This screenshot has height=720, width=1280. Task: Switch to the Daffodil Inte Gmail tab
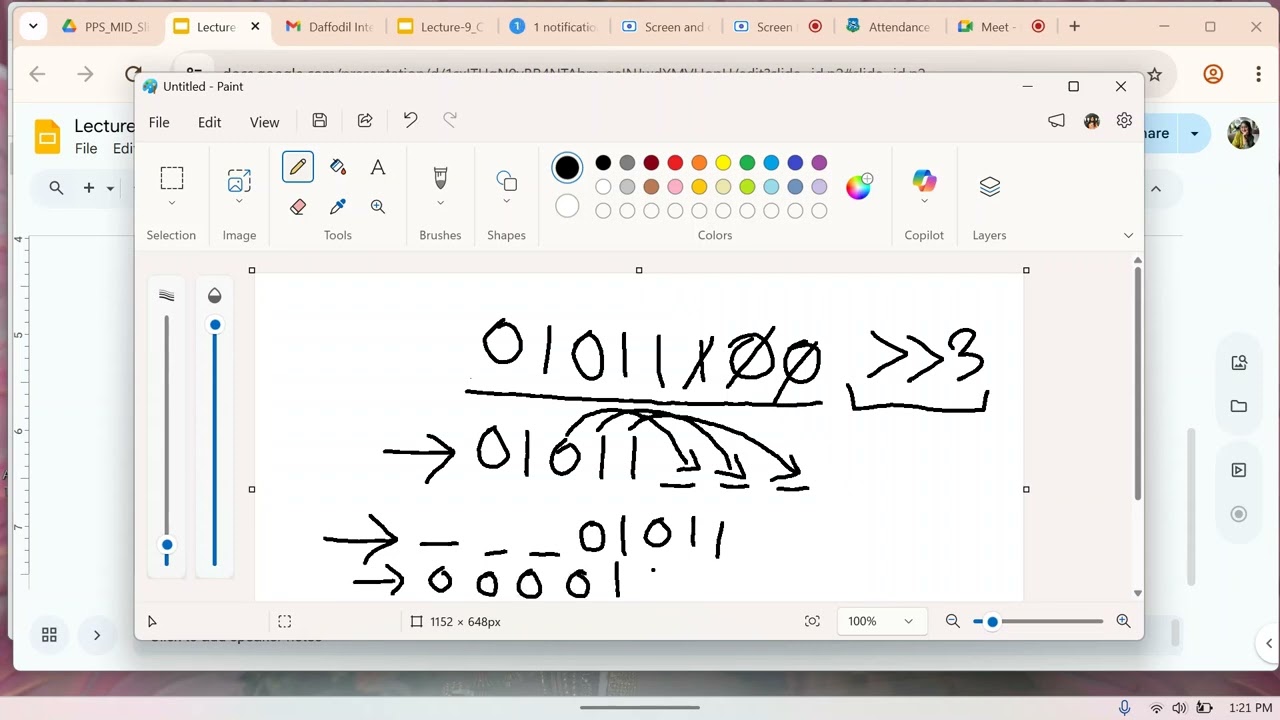(x=330, y=27)
